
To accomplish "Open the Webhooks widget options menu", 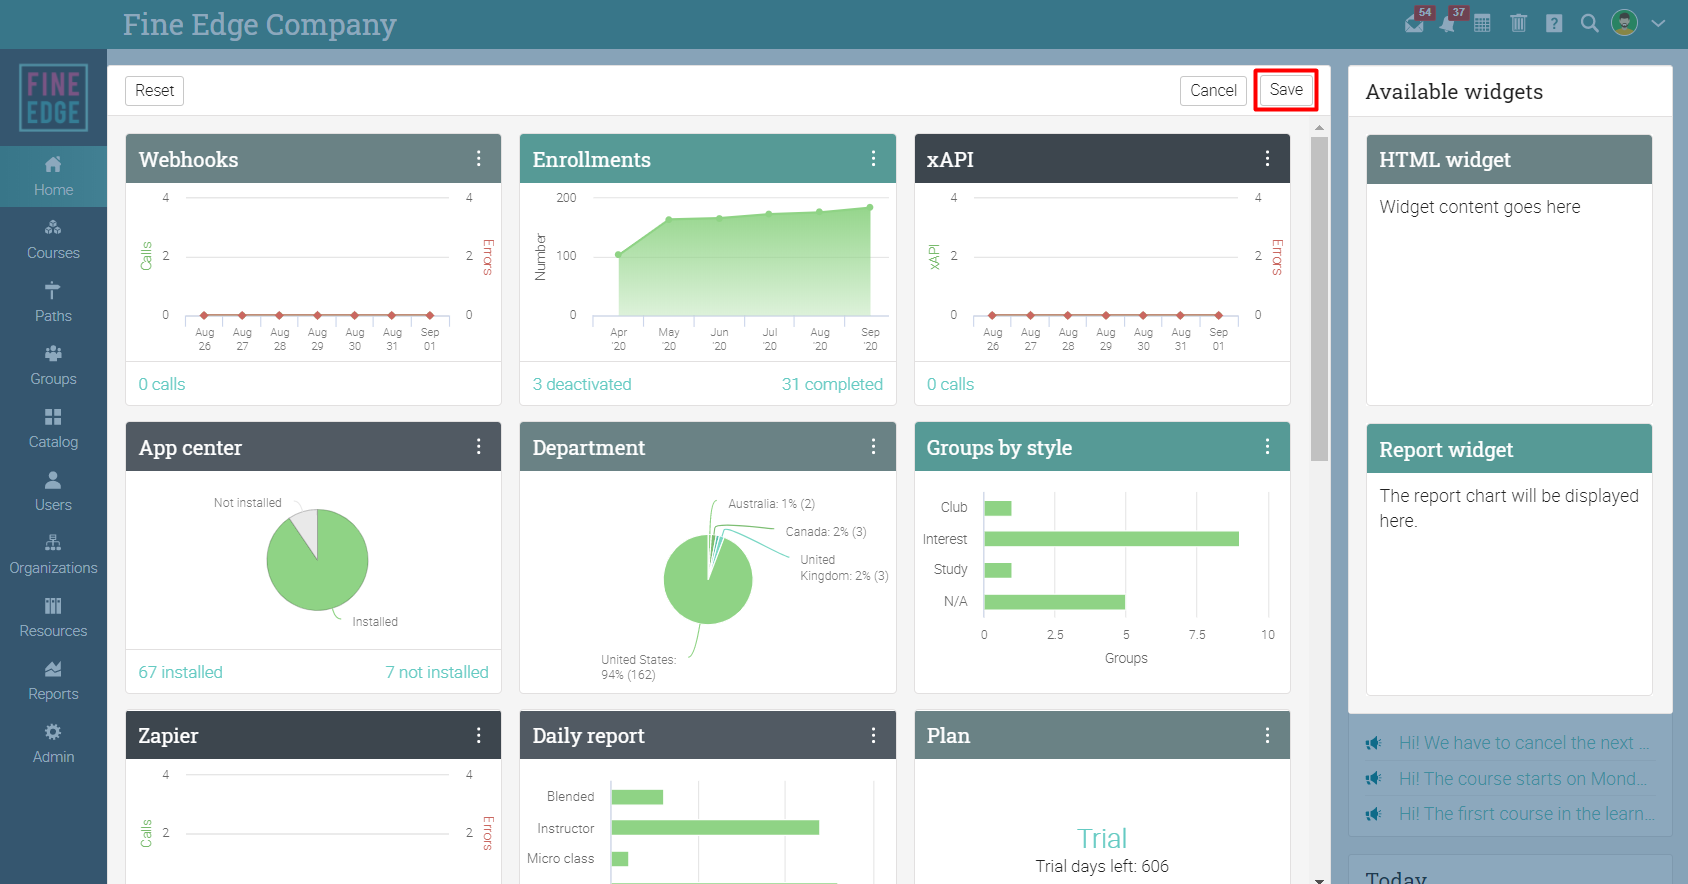I will coord(479,159).
